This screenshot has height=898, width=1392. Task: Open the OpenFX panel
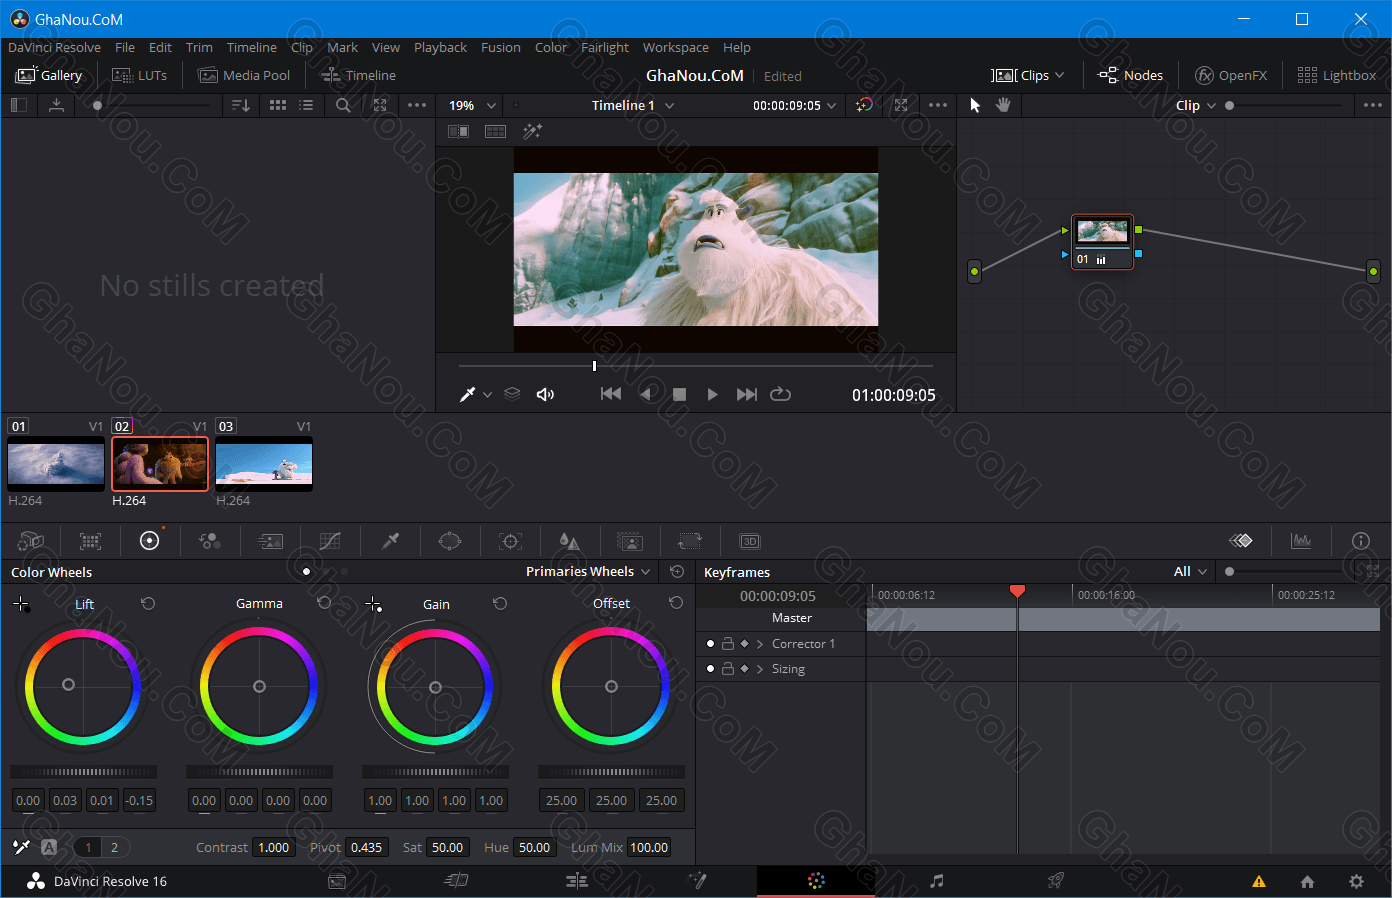click(1231, 75)
